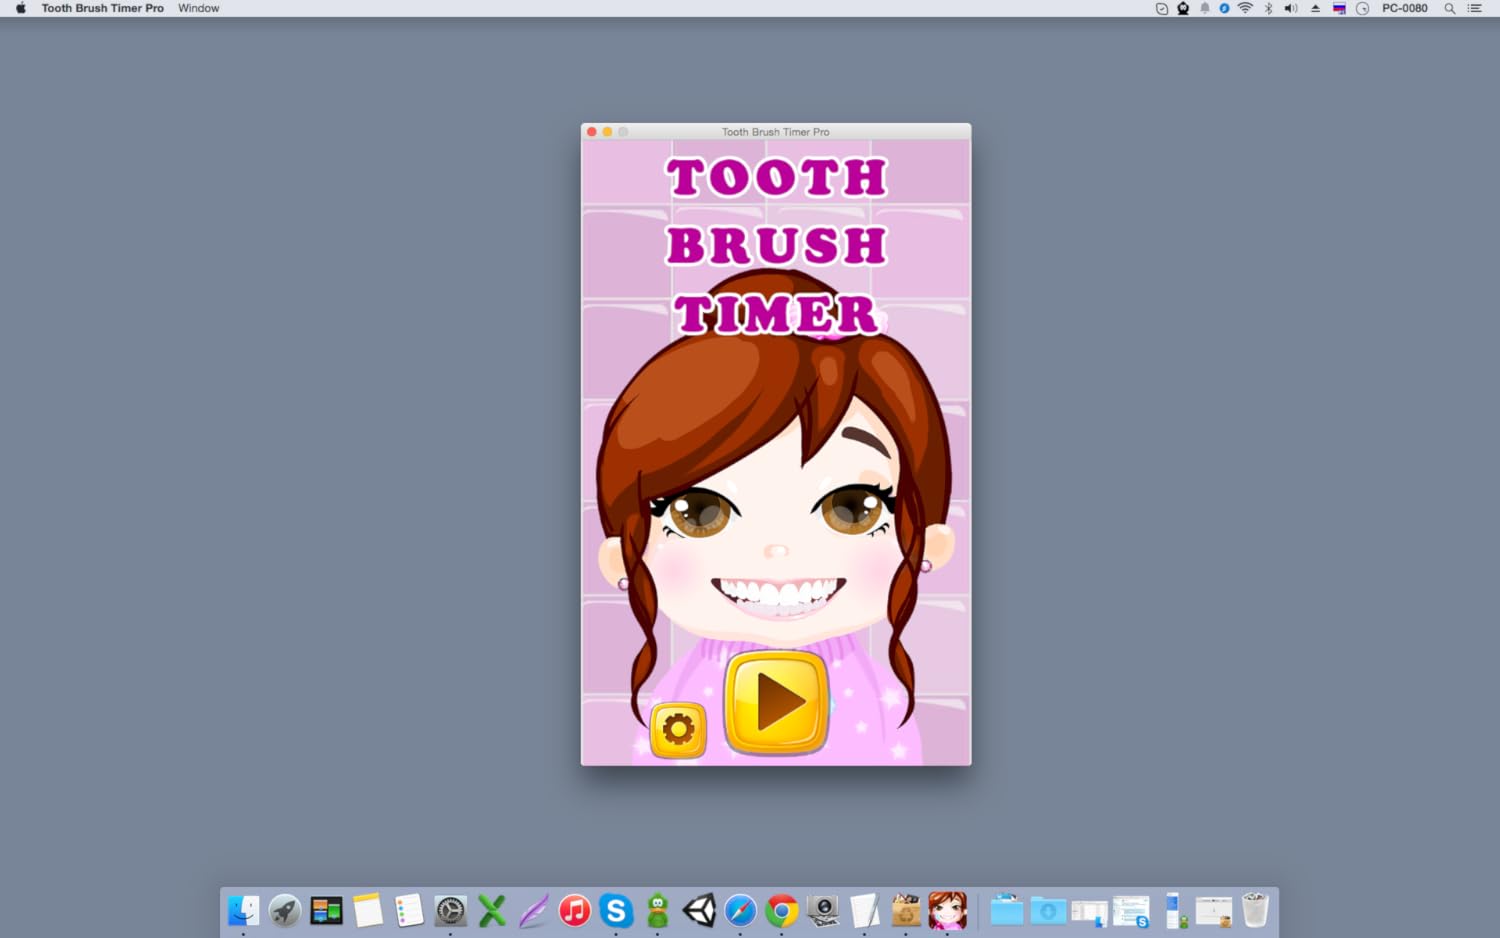Open Google Chrome in the dock
The height and width of the screenshot is (938, 1500).
(782, 911)
